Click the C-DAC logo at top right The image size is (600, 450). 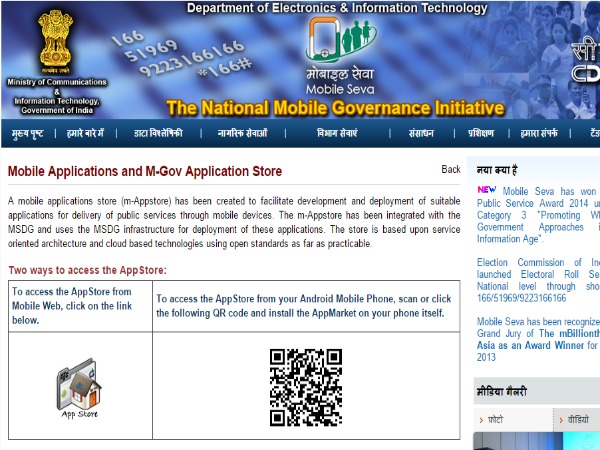pos(584,60)
